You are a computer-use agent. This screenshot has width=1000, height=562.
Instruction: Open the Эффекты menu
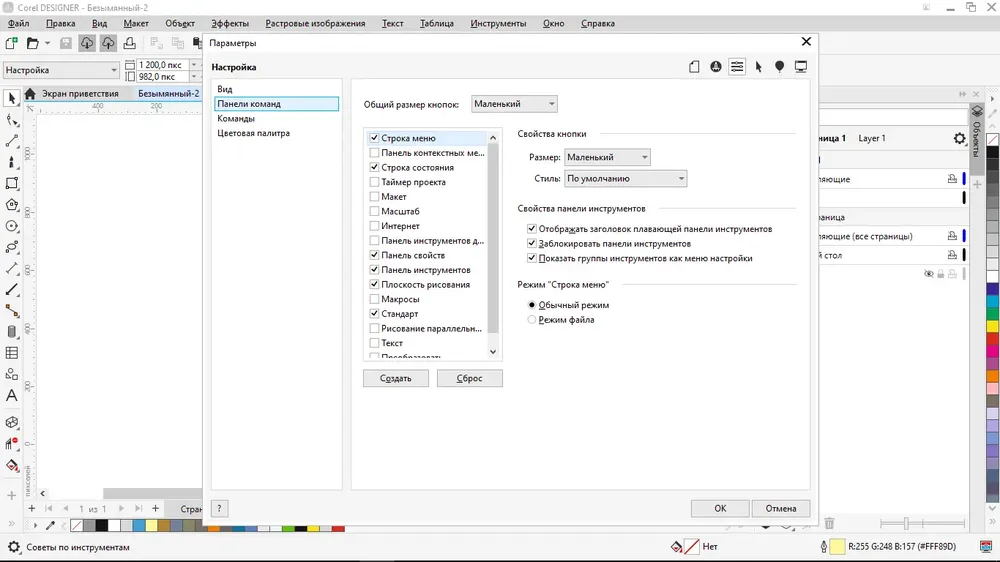tap(230, 23)
